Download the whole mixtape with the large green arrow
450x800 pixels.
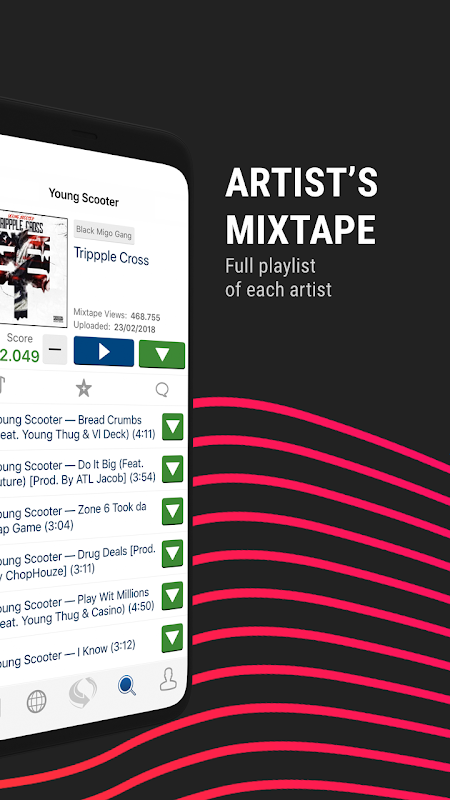[x=162, y=354]
